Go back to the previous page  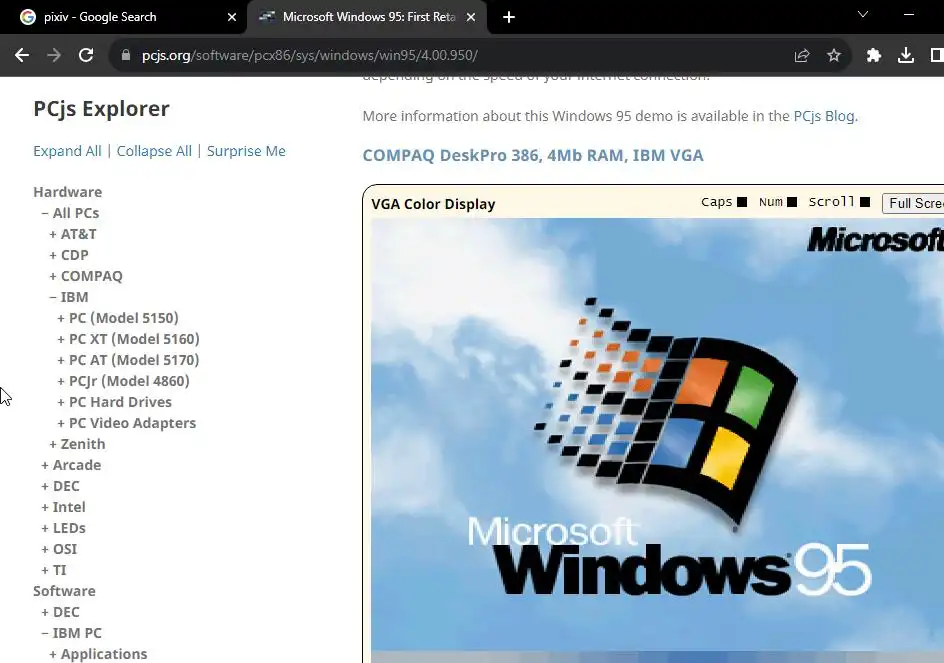(x=22, y=55)
